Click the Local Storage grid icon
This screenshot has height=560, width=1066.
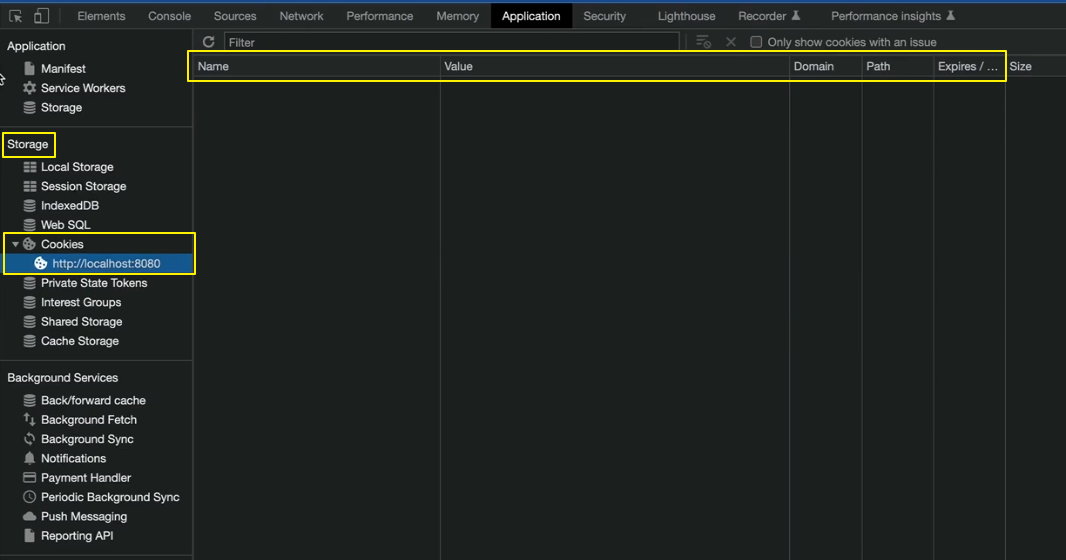point(30,167)
